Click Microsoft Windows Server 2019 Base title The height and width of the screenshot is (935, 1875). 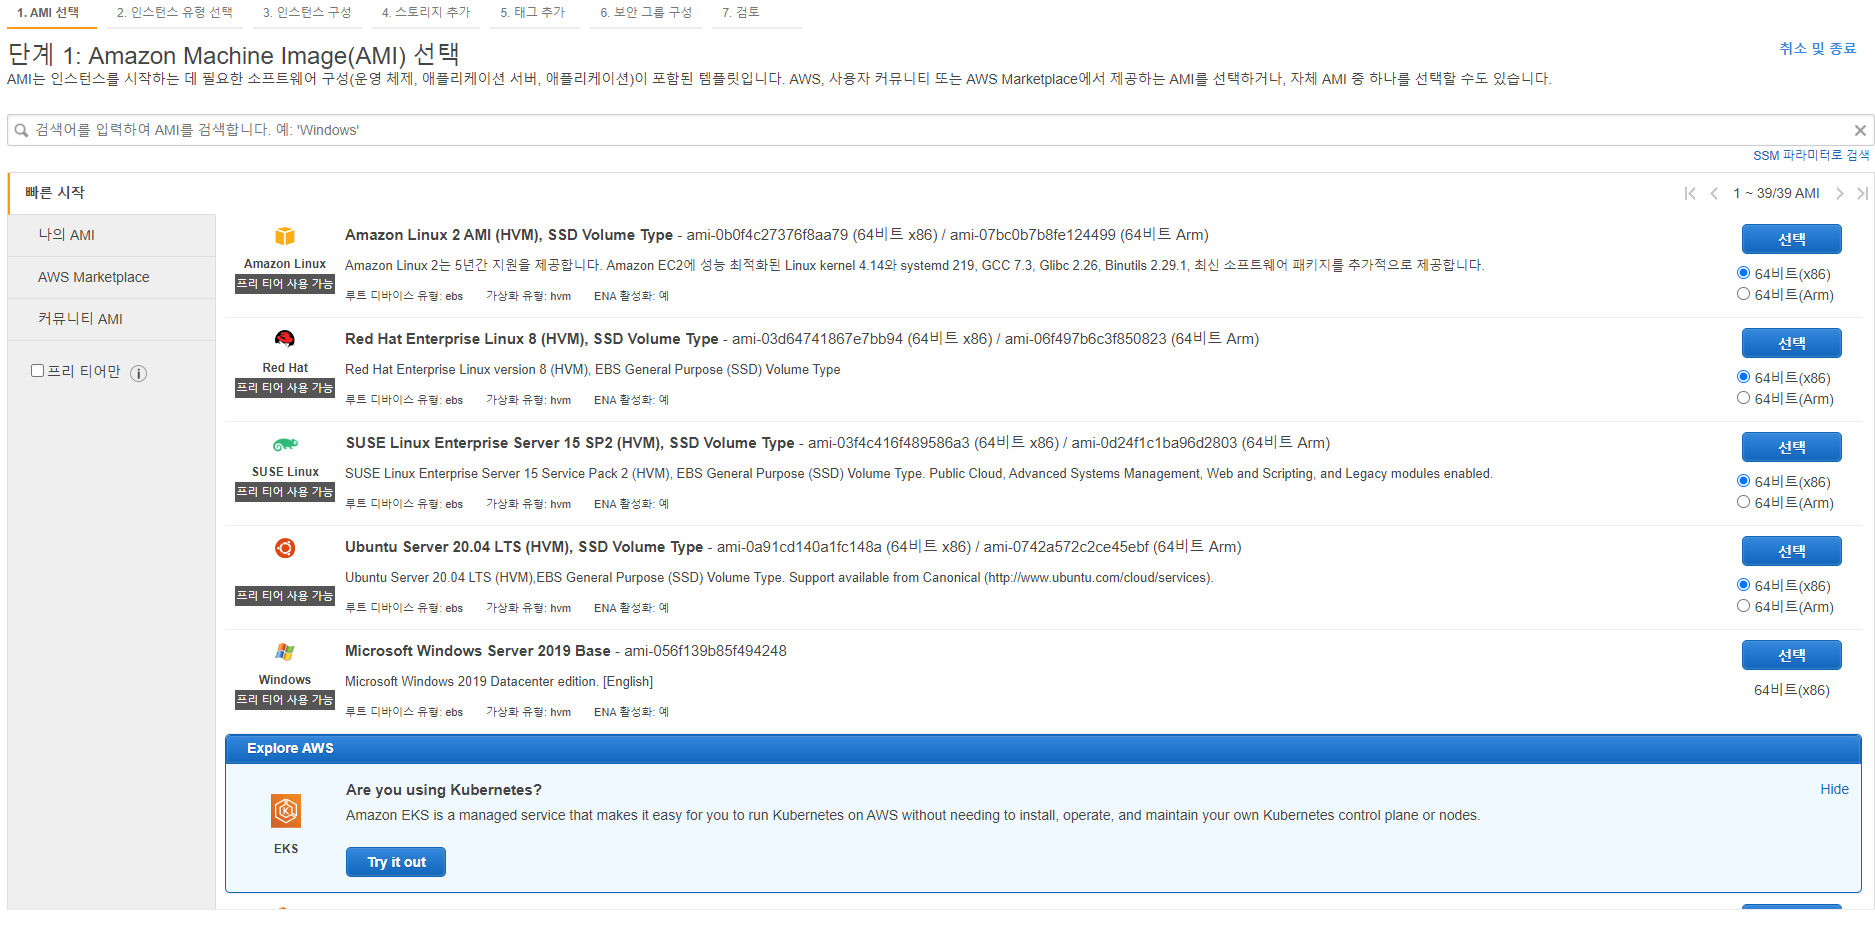tap(478, 651)
